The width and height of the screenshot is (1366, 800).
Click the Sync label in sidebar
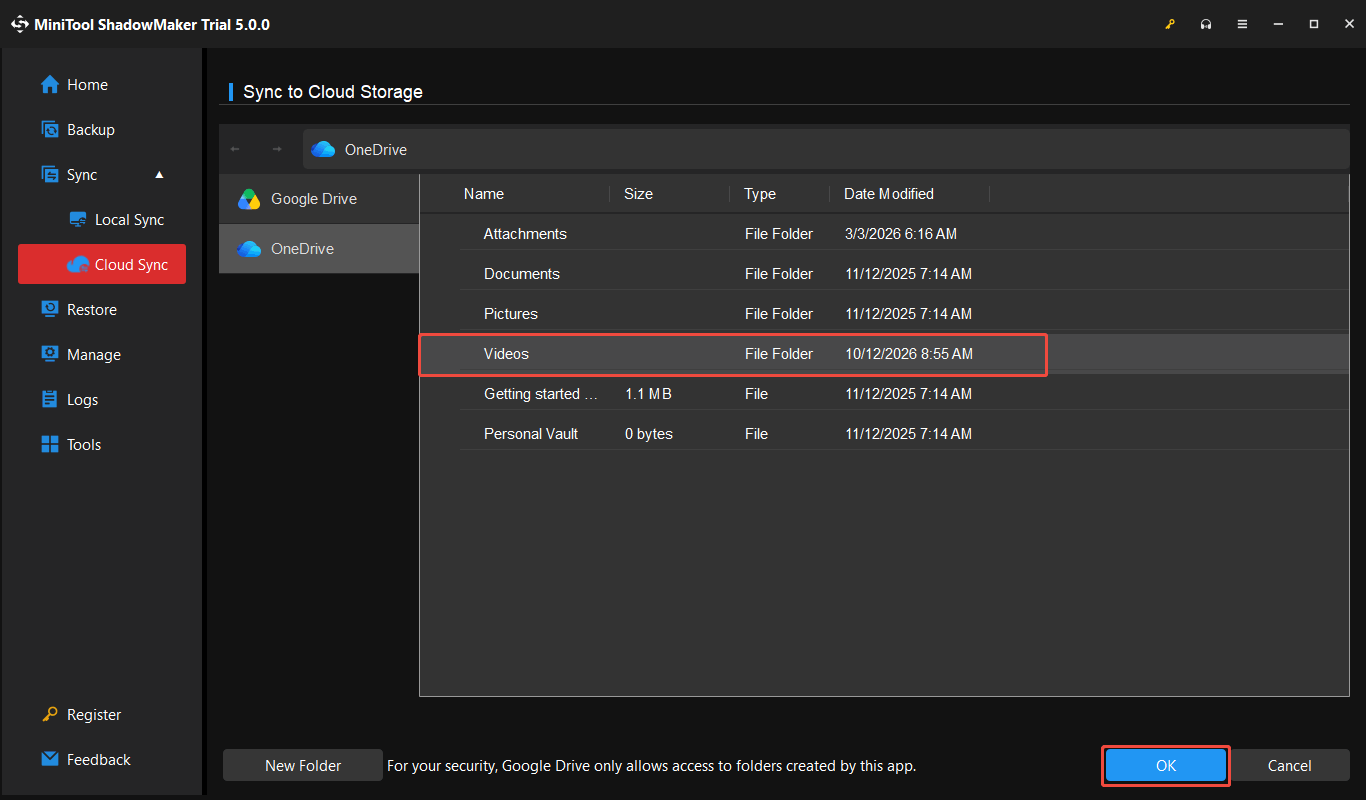[x=82, y=174]
